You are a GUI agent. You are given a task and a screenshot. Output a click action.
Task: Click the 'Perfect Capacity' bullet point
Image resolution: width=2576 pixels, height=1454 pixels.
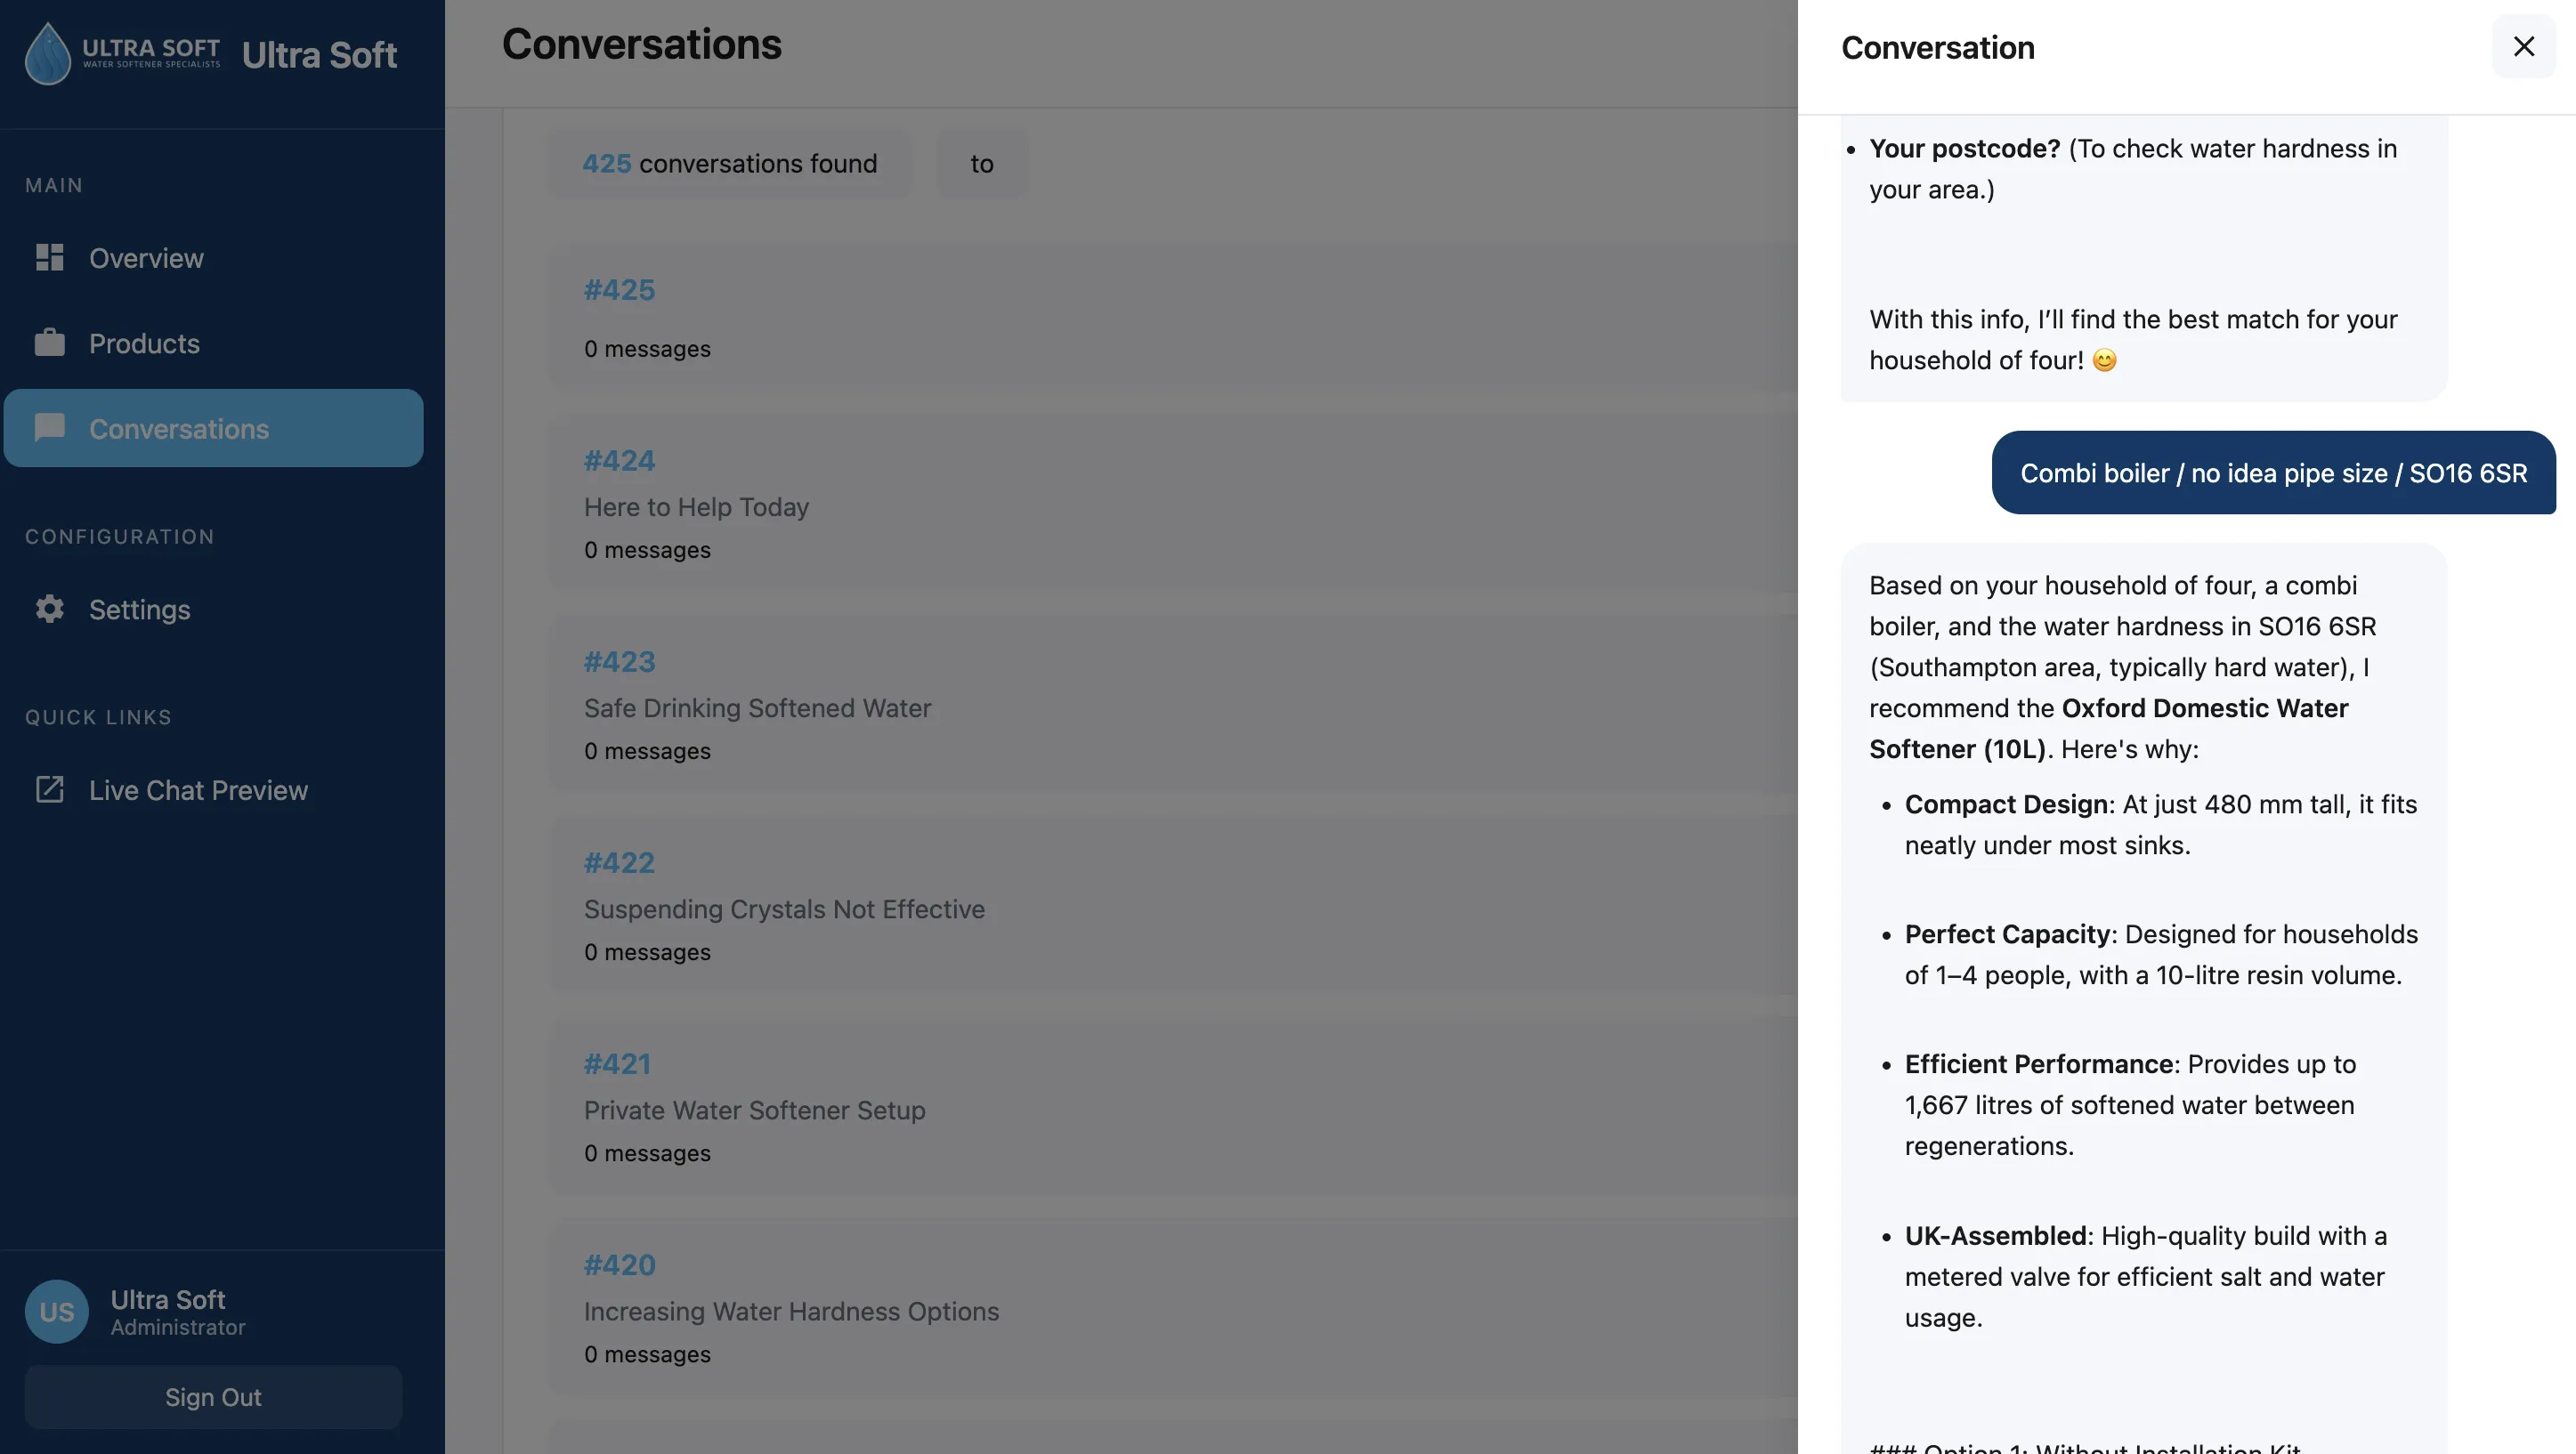[2161, 955]
